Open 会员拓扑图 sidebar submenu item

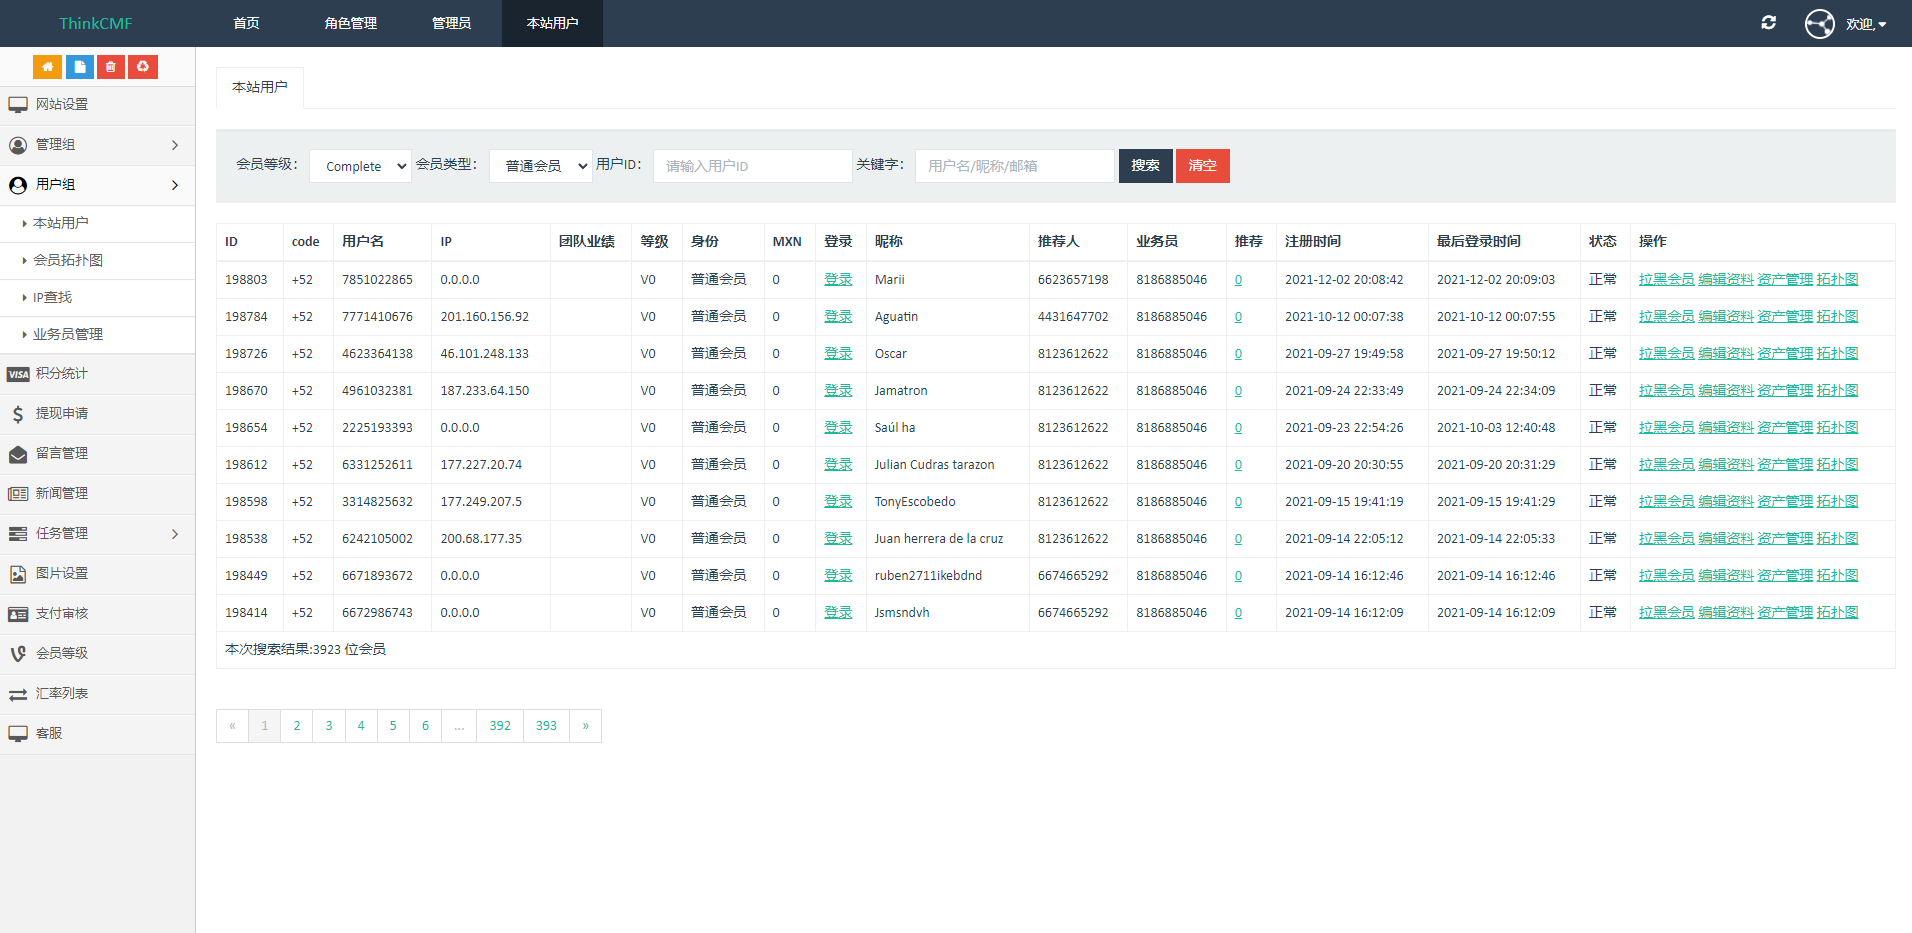pos(68,260)
